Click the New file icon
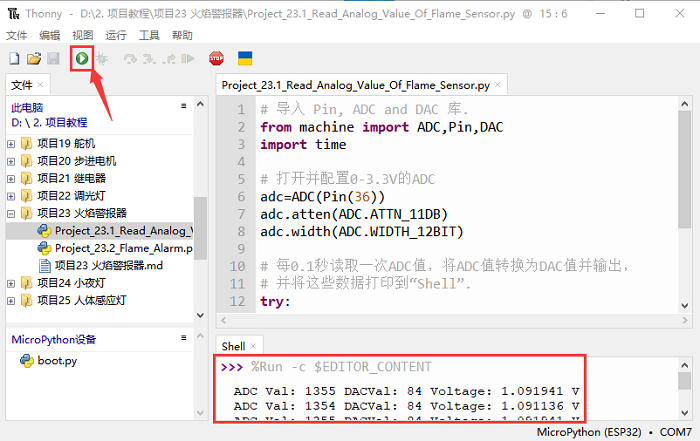Screen dimensions: 700x441 [x=14, y=59]
